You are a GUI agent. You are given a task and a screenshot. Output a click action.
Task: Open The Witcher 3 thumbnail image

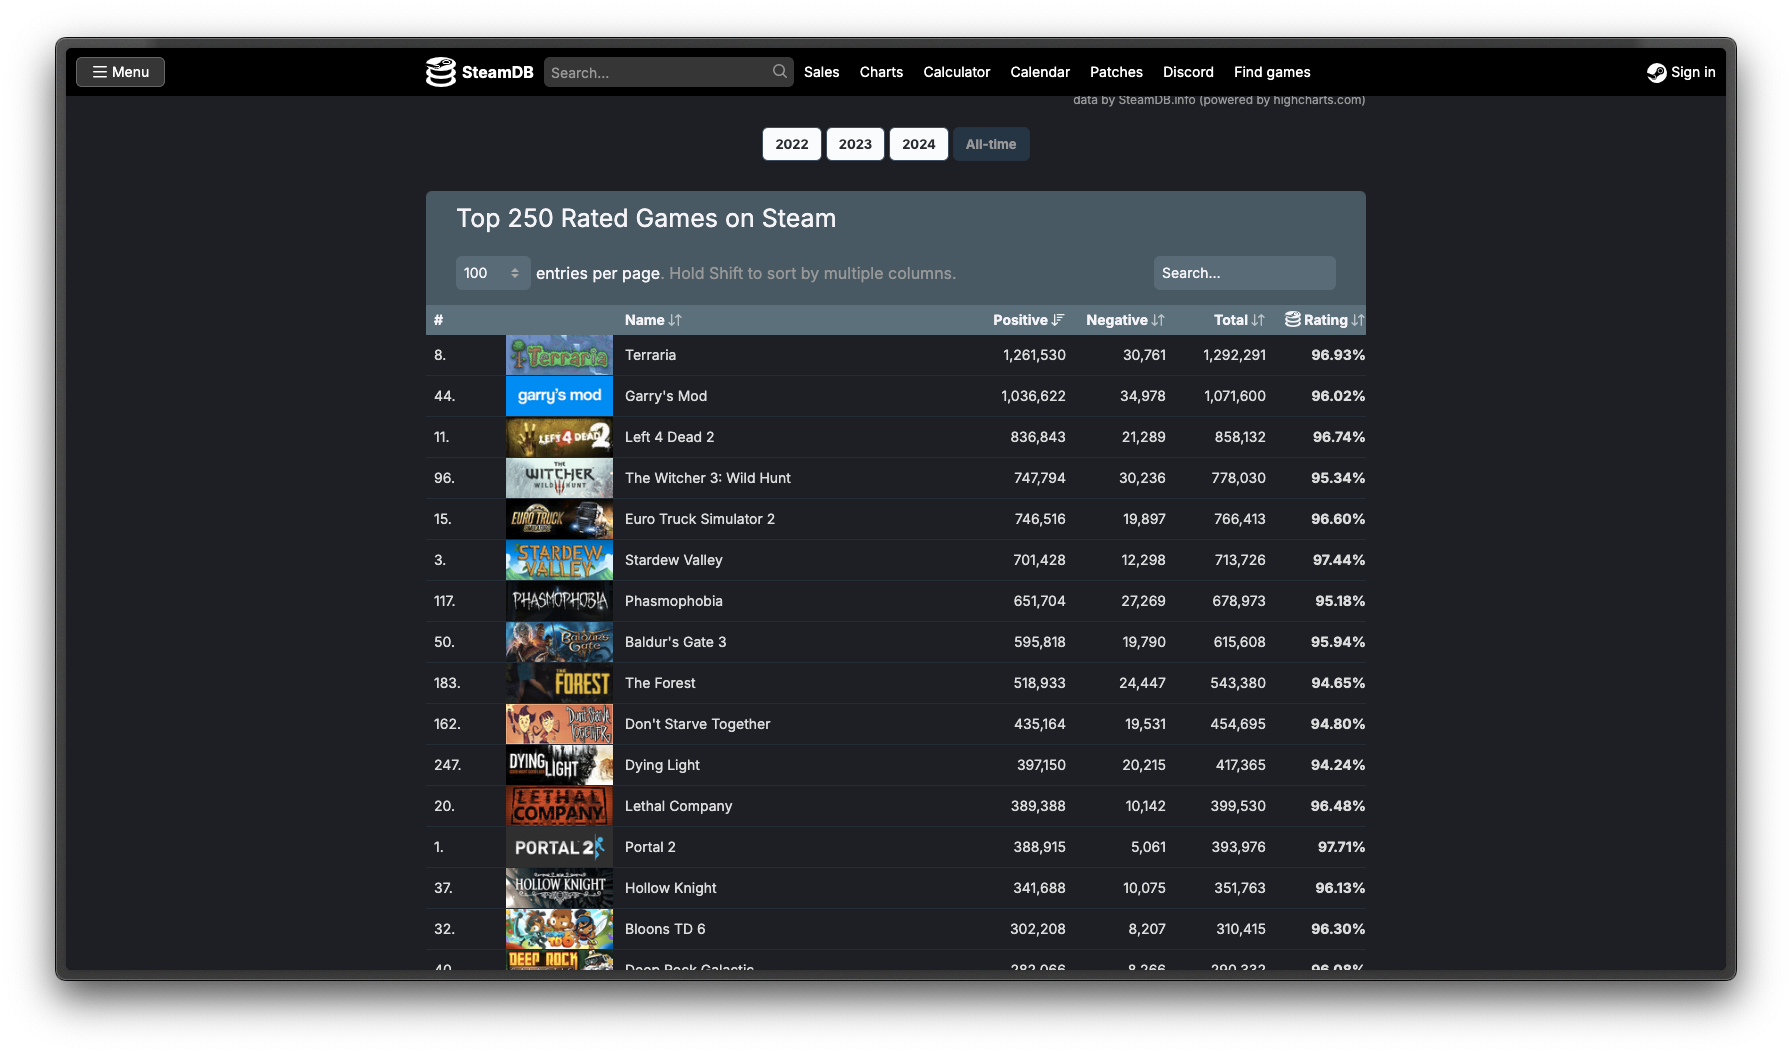coord(559,478)
